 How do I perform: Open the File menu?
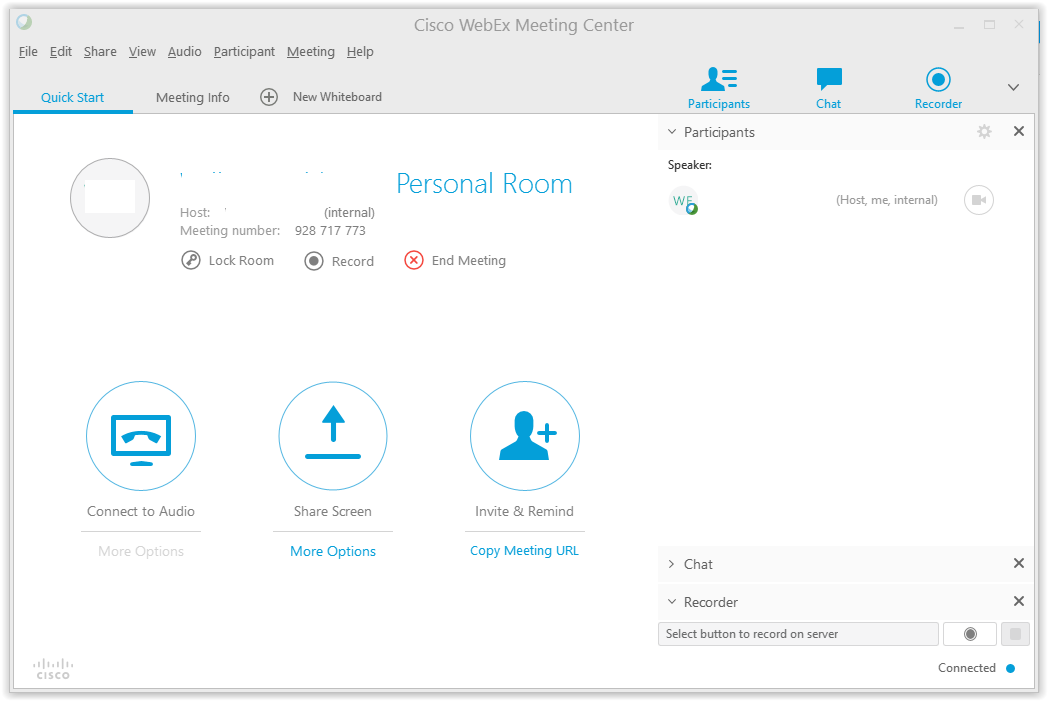click(28, 51)
